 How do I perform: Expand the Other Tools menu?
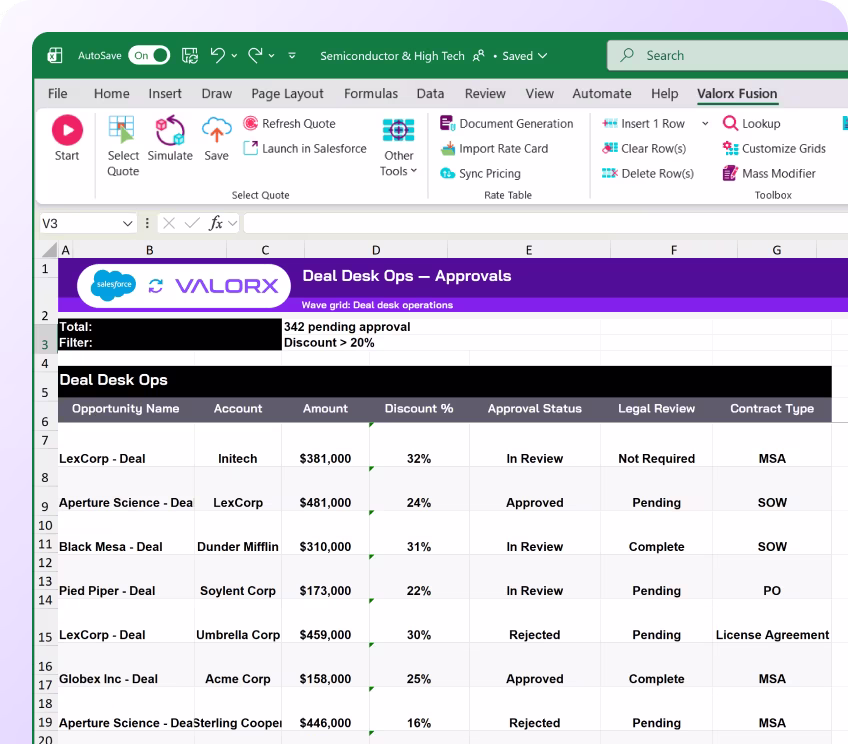(x=399, y=148)
